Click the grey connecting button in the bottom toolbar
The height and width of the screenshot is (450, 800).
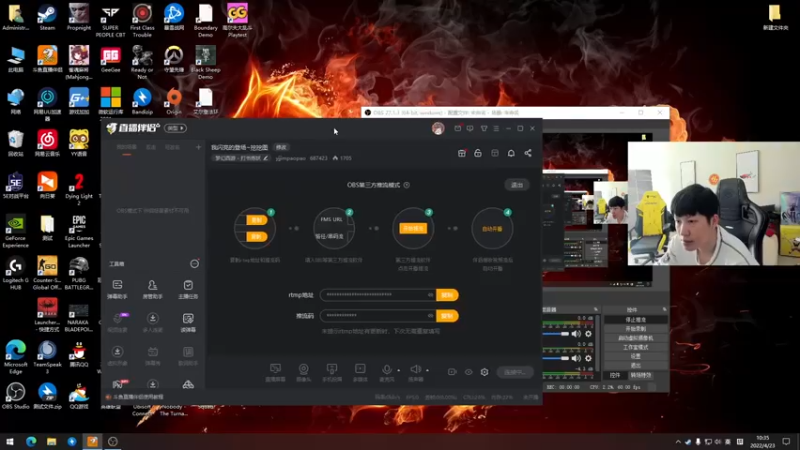(x=515, y=372)
